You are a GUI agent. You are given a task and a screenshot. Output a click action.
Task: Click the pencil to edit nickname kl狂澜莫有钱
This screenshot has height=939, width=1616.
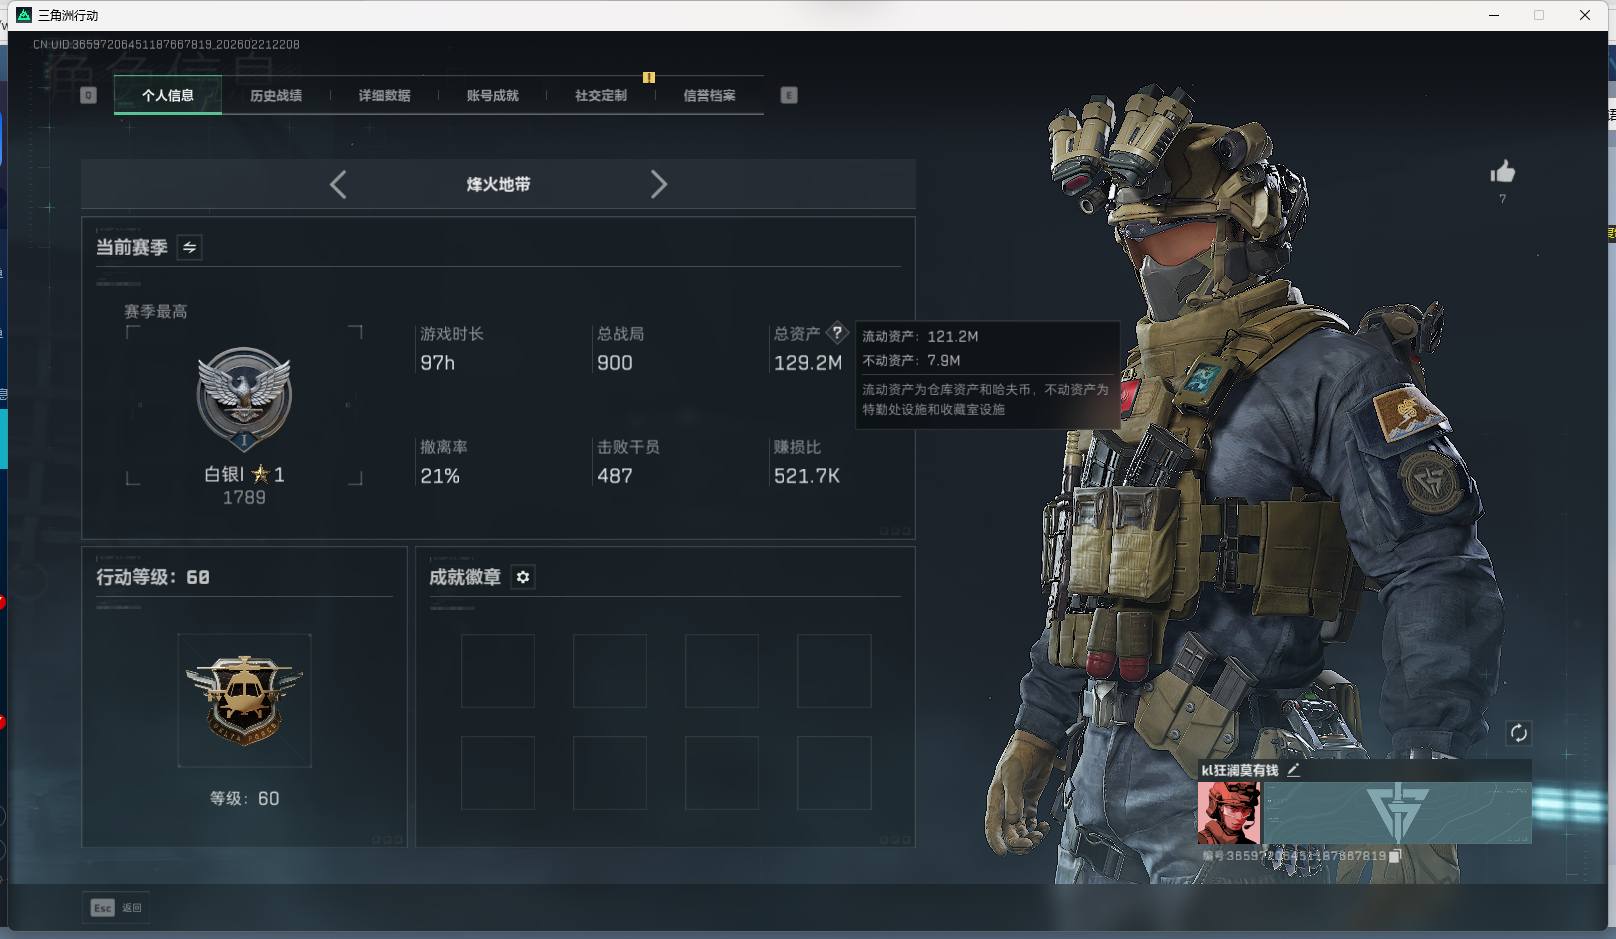pos(1295,771)
